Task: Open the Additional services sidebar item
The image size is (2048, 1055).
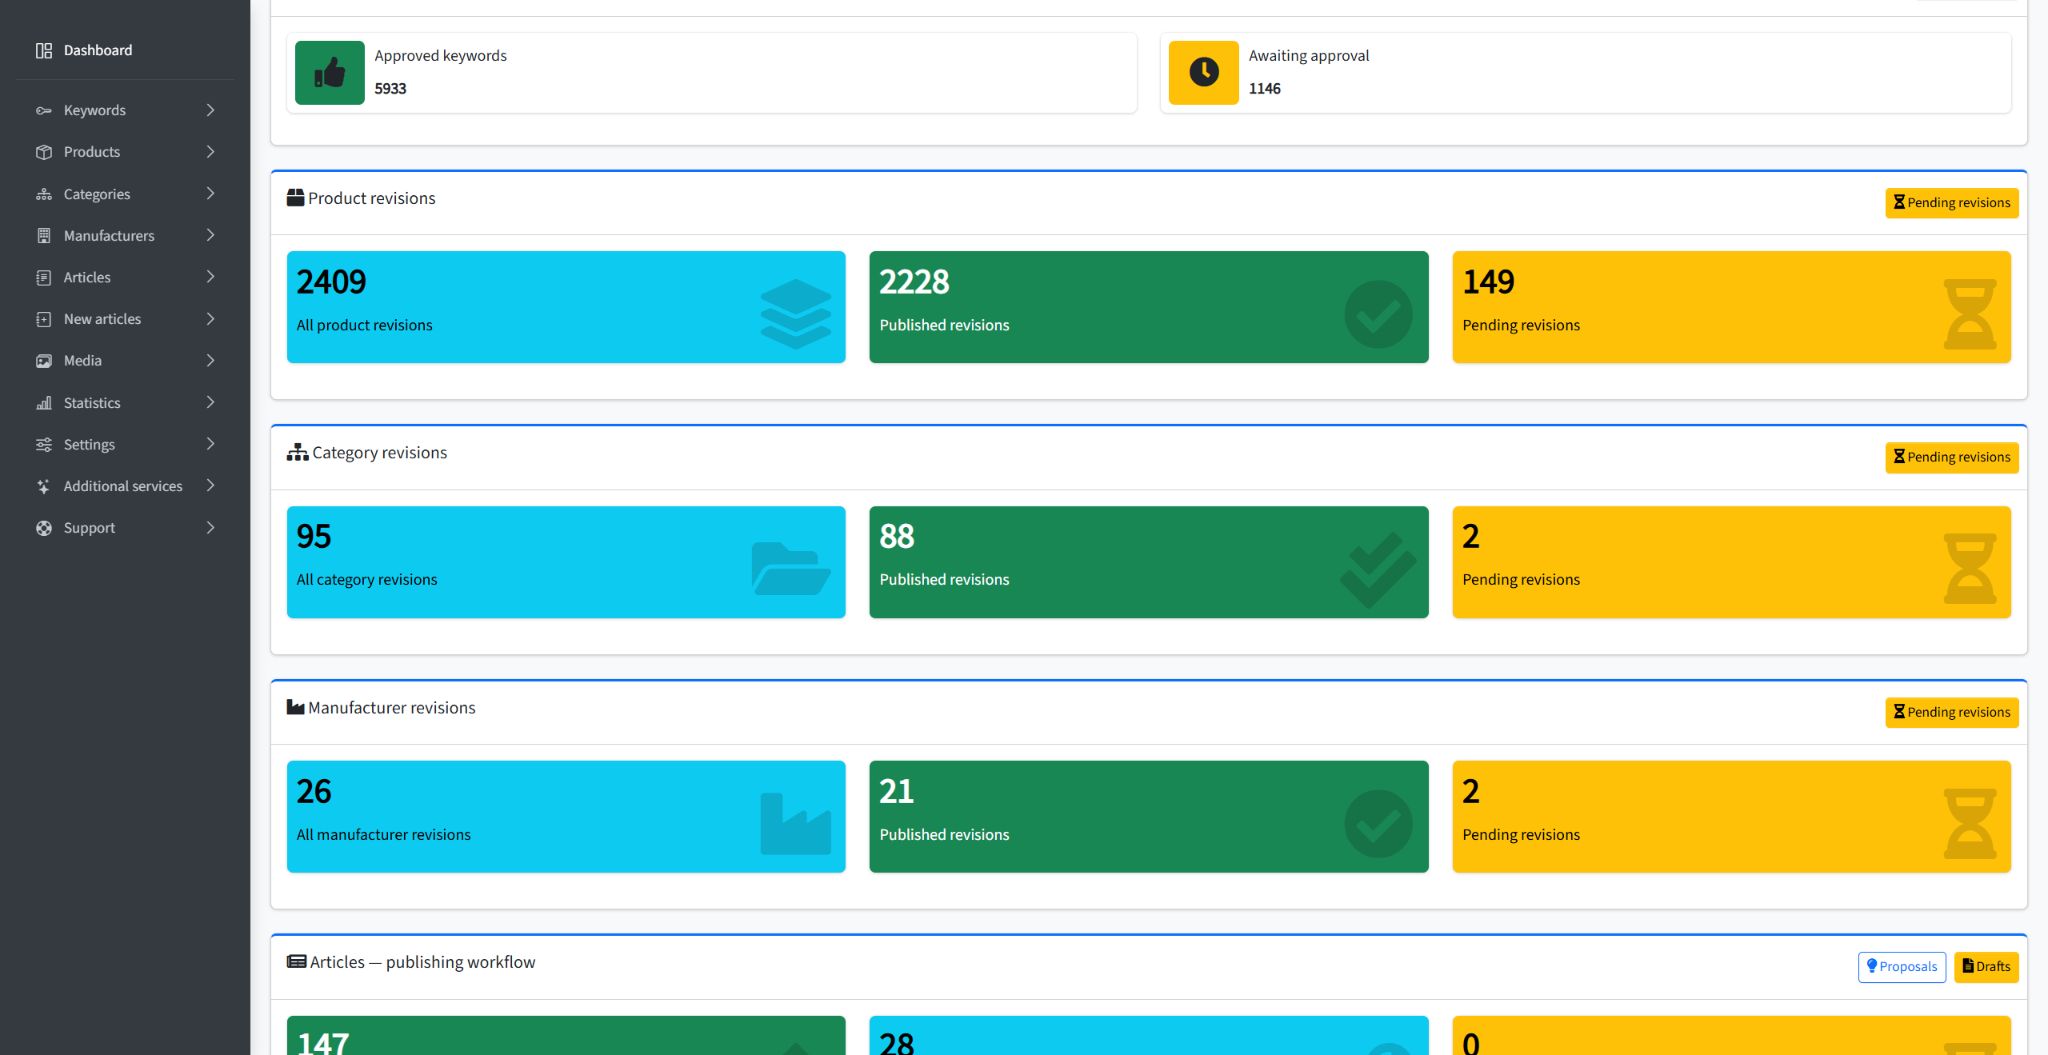Action: 125,486
